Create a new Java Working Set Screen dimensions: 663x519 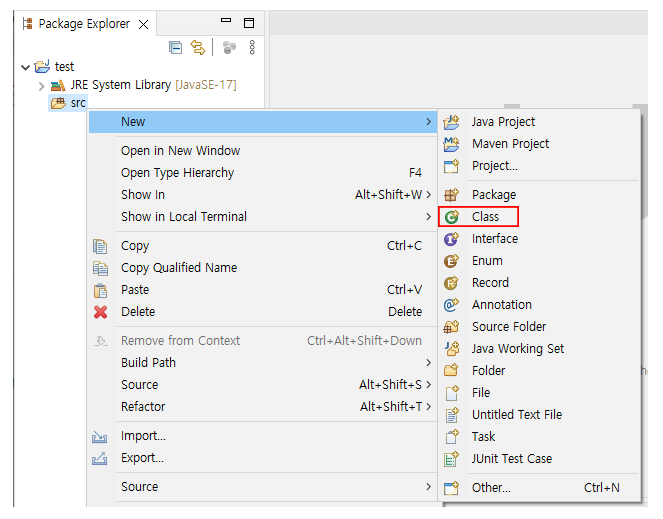click(x=540, y=349)
